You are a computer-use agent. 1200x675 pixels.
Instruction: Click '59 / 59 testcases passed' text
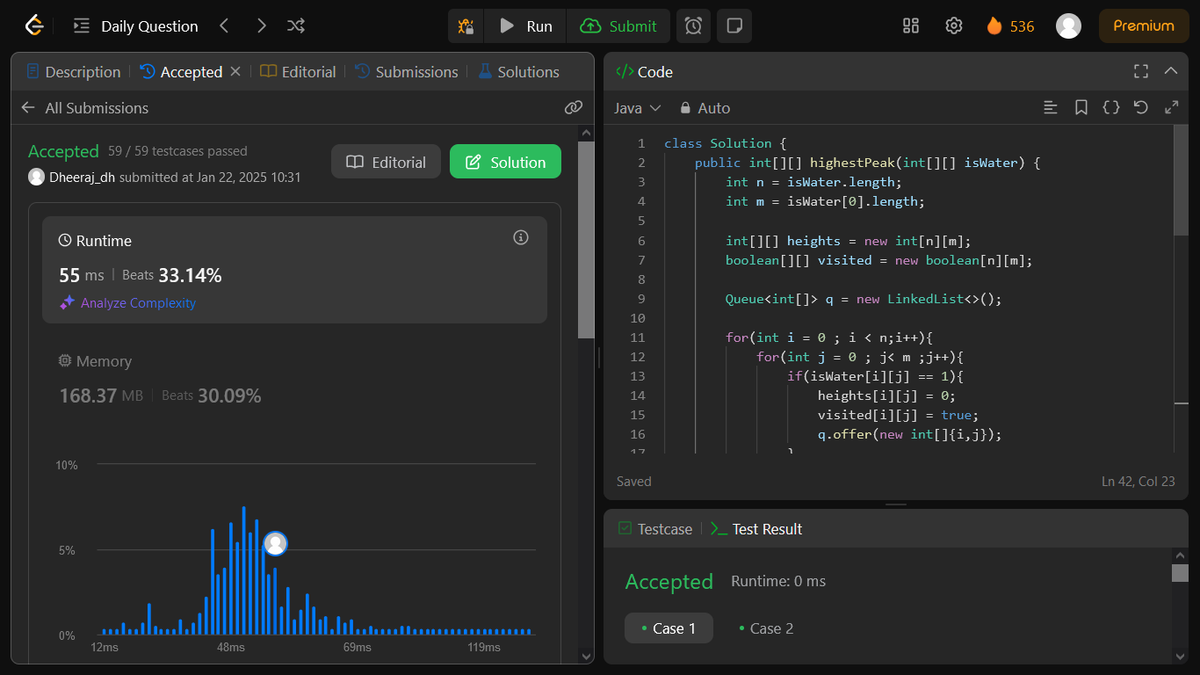(178, 151)
